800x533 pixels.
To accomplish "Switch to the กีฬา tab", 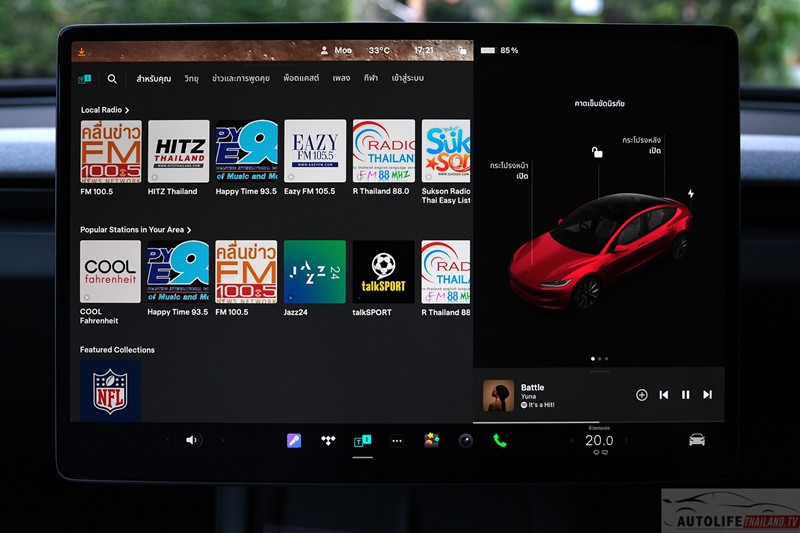I will tap(371, 78).
